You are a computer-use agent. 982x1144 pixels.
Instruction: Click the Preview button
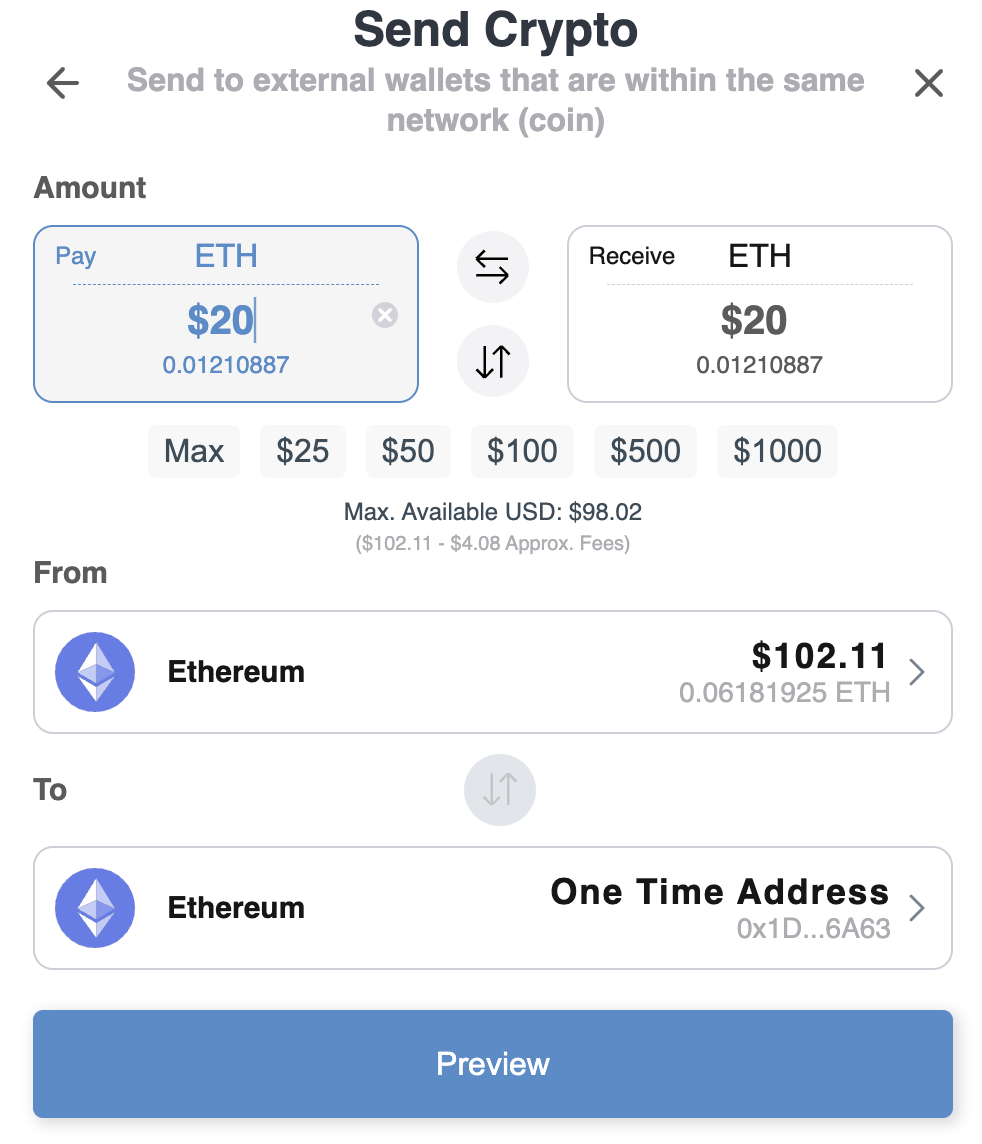(x=492, y=1064)
